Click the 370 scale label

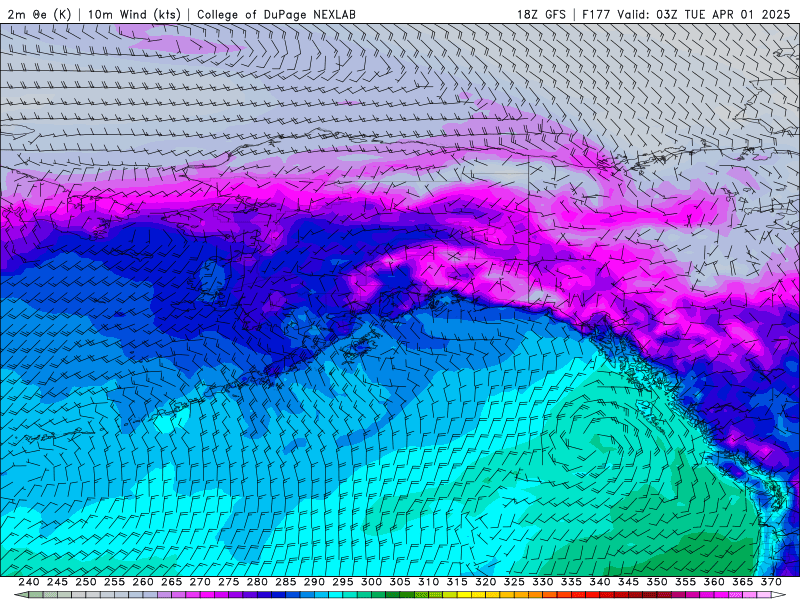[771, 582]
